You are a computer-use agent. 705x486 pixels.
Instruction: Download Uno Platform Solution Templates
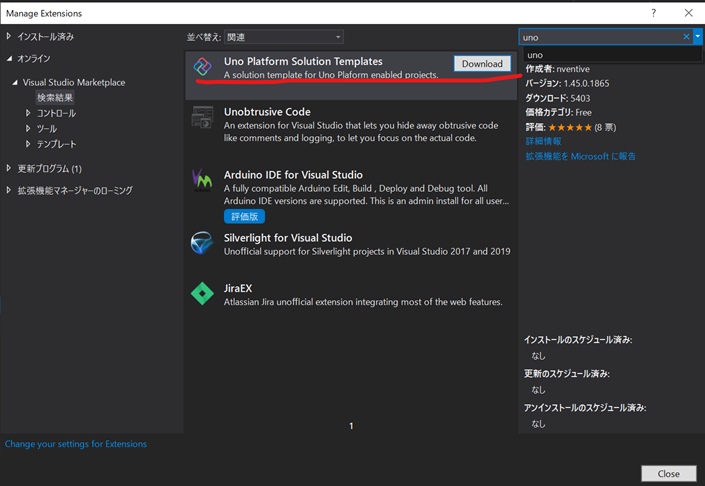[482, 64]
